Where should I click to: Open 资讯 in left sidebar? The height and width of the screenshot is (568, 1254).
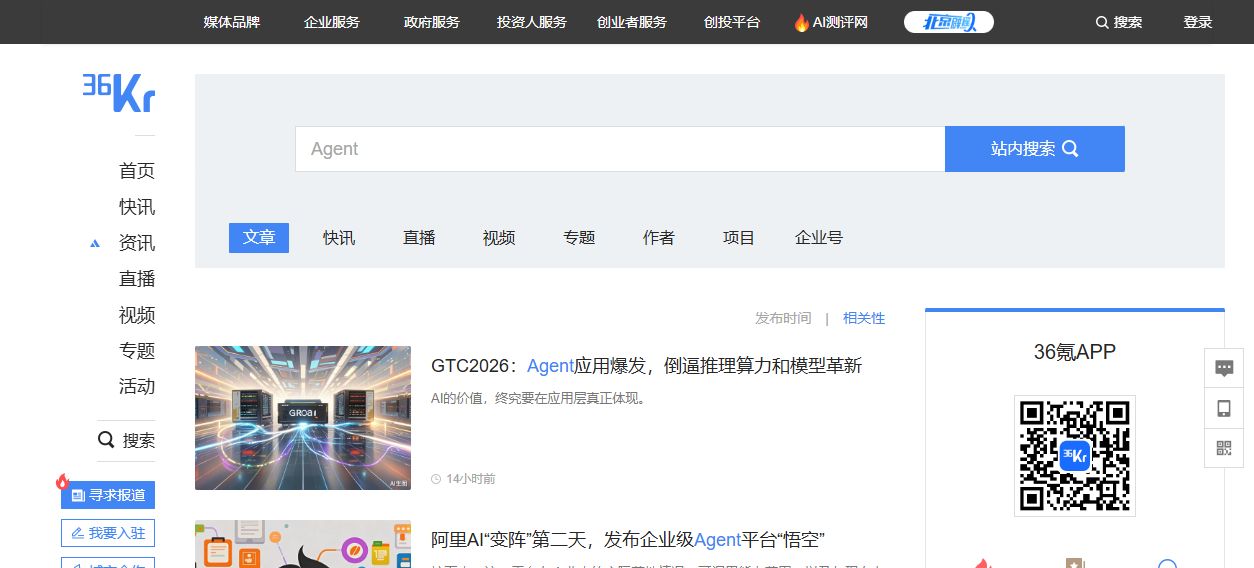(x=137, y=243)
